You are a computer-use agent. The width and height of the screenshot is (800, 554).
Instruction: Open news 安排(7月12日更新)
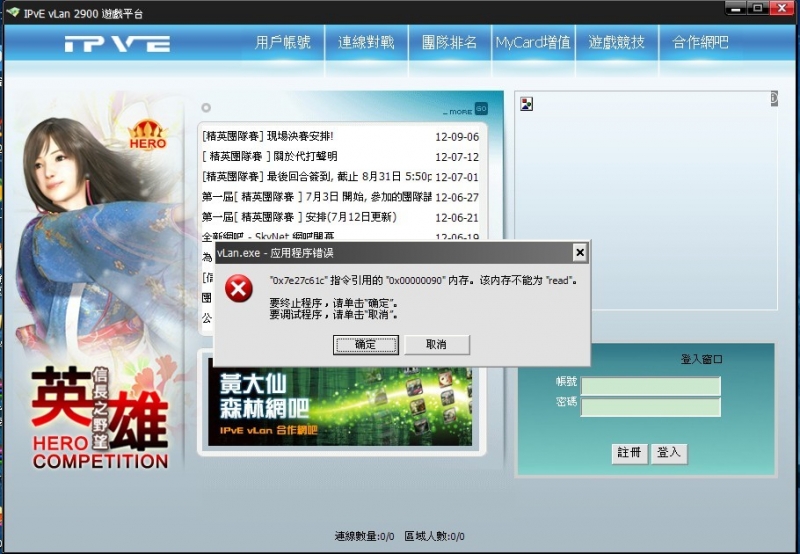(x=299, y=217)
